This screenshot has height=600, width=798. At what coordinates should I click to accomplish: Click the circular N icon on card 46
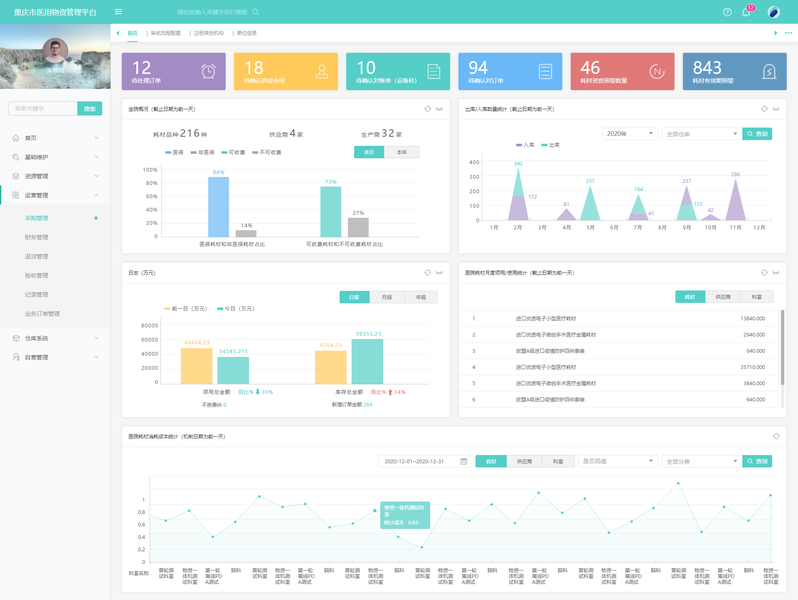pos(657,71)
